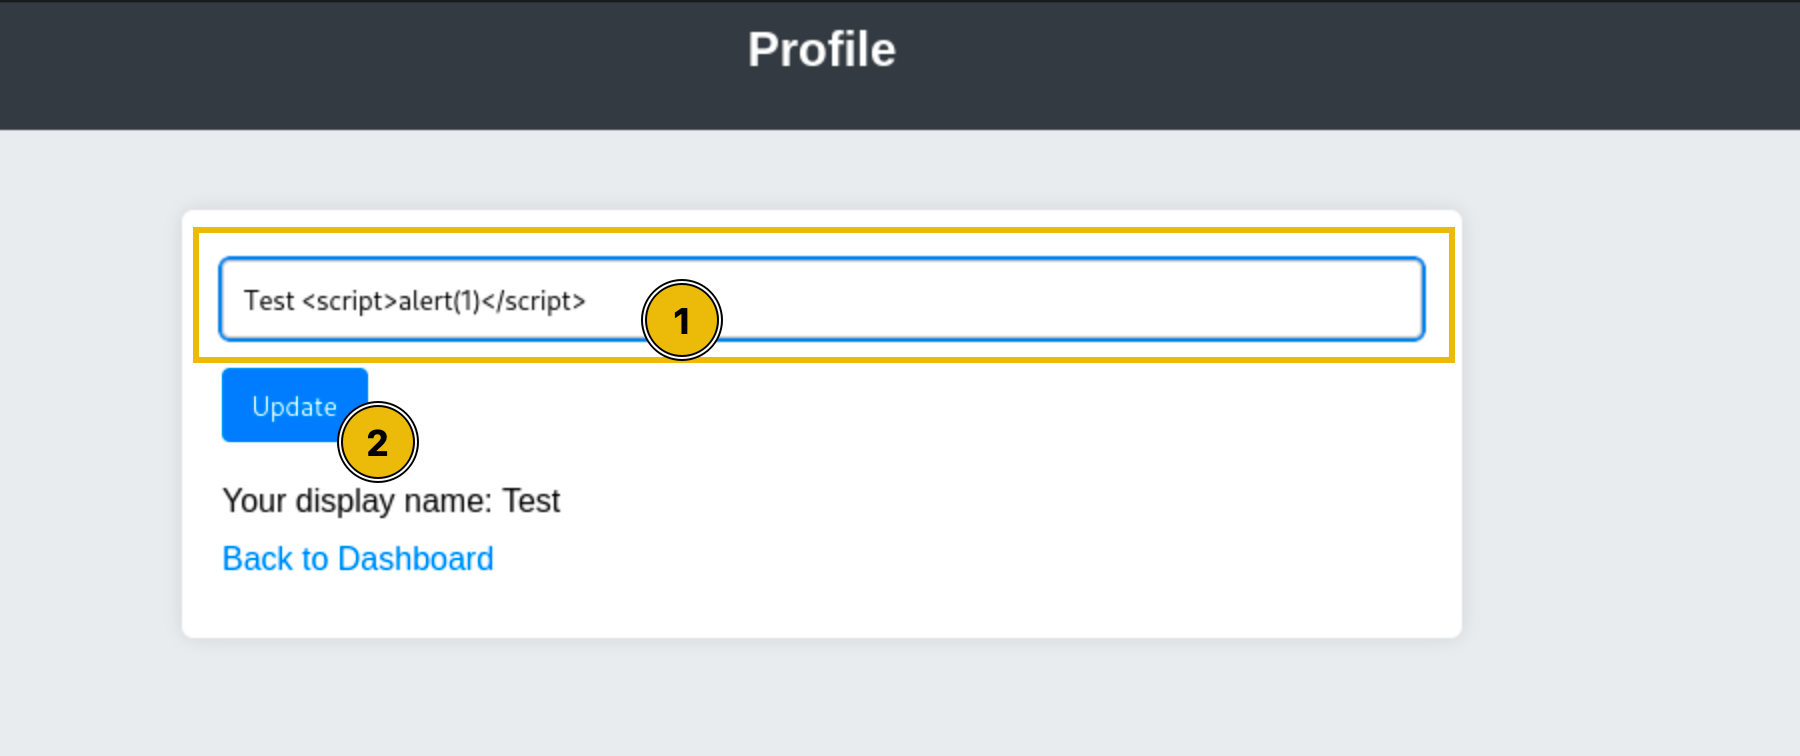The width and height of the screenshot is (1800, 756).
Task: Click the "Your display name:" label text
Action: coord(357,501)
